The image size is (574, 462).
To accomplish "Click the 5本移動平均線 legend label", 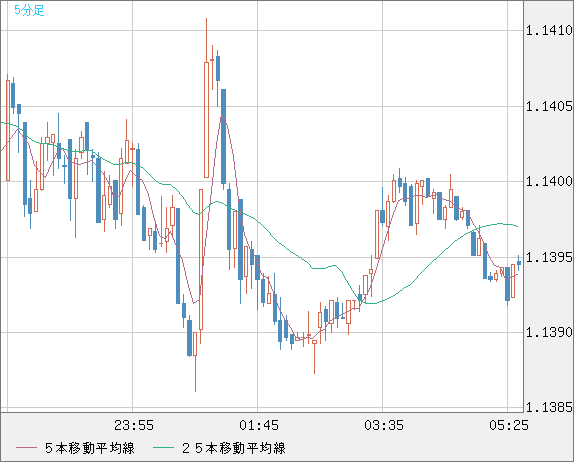I will tap(90, 448).
